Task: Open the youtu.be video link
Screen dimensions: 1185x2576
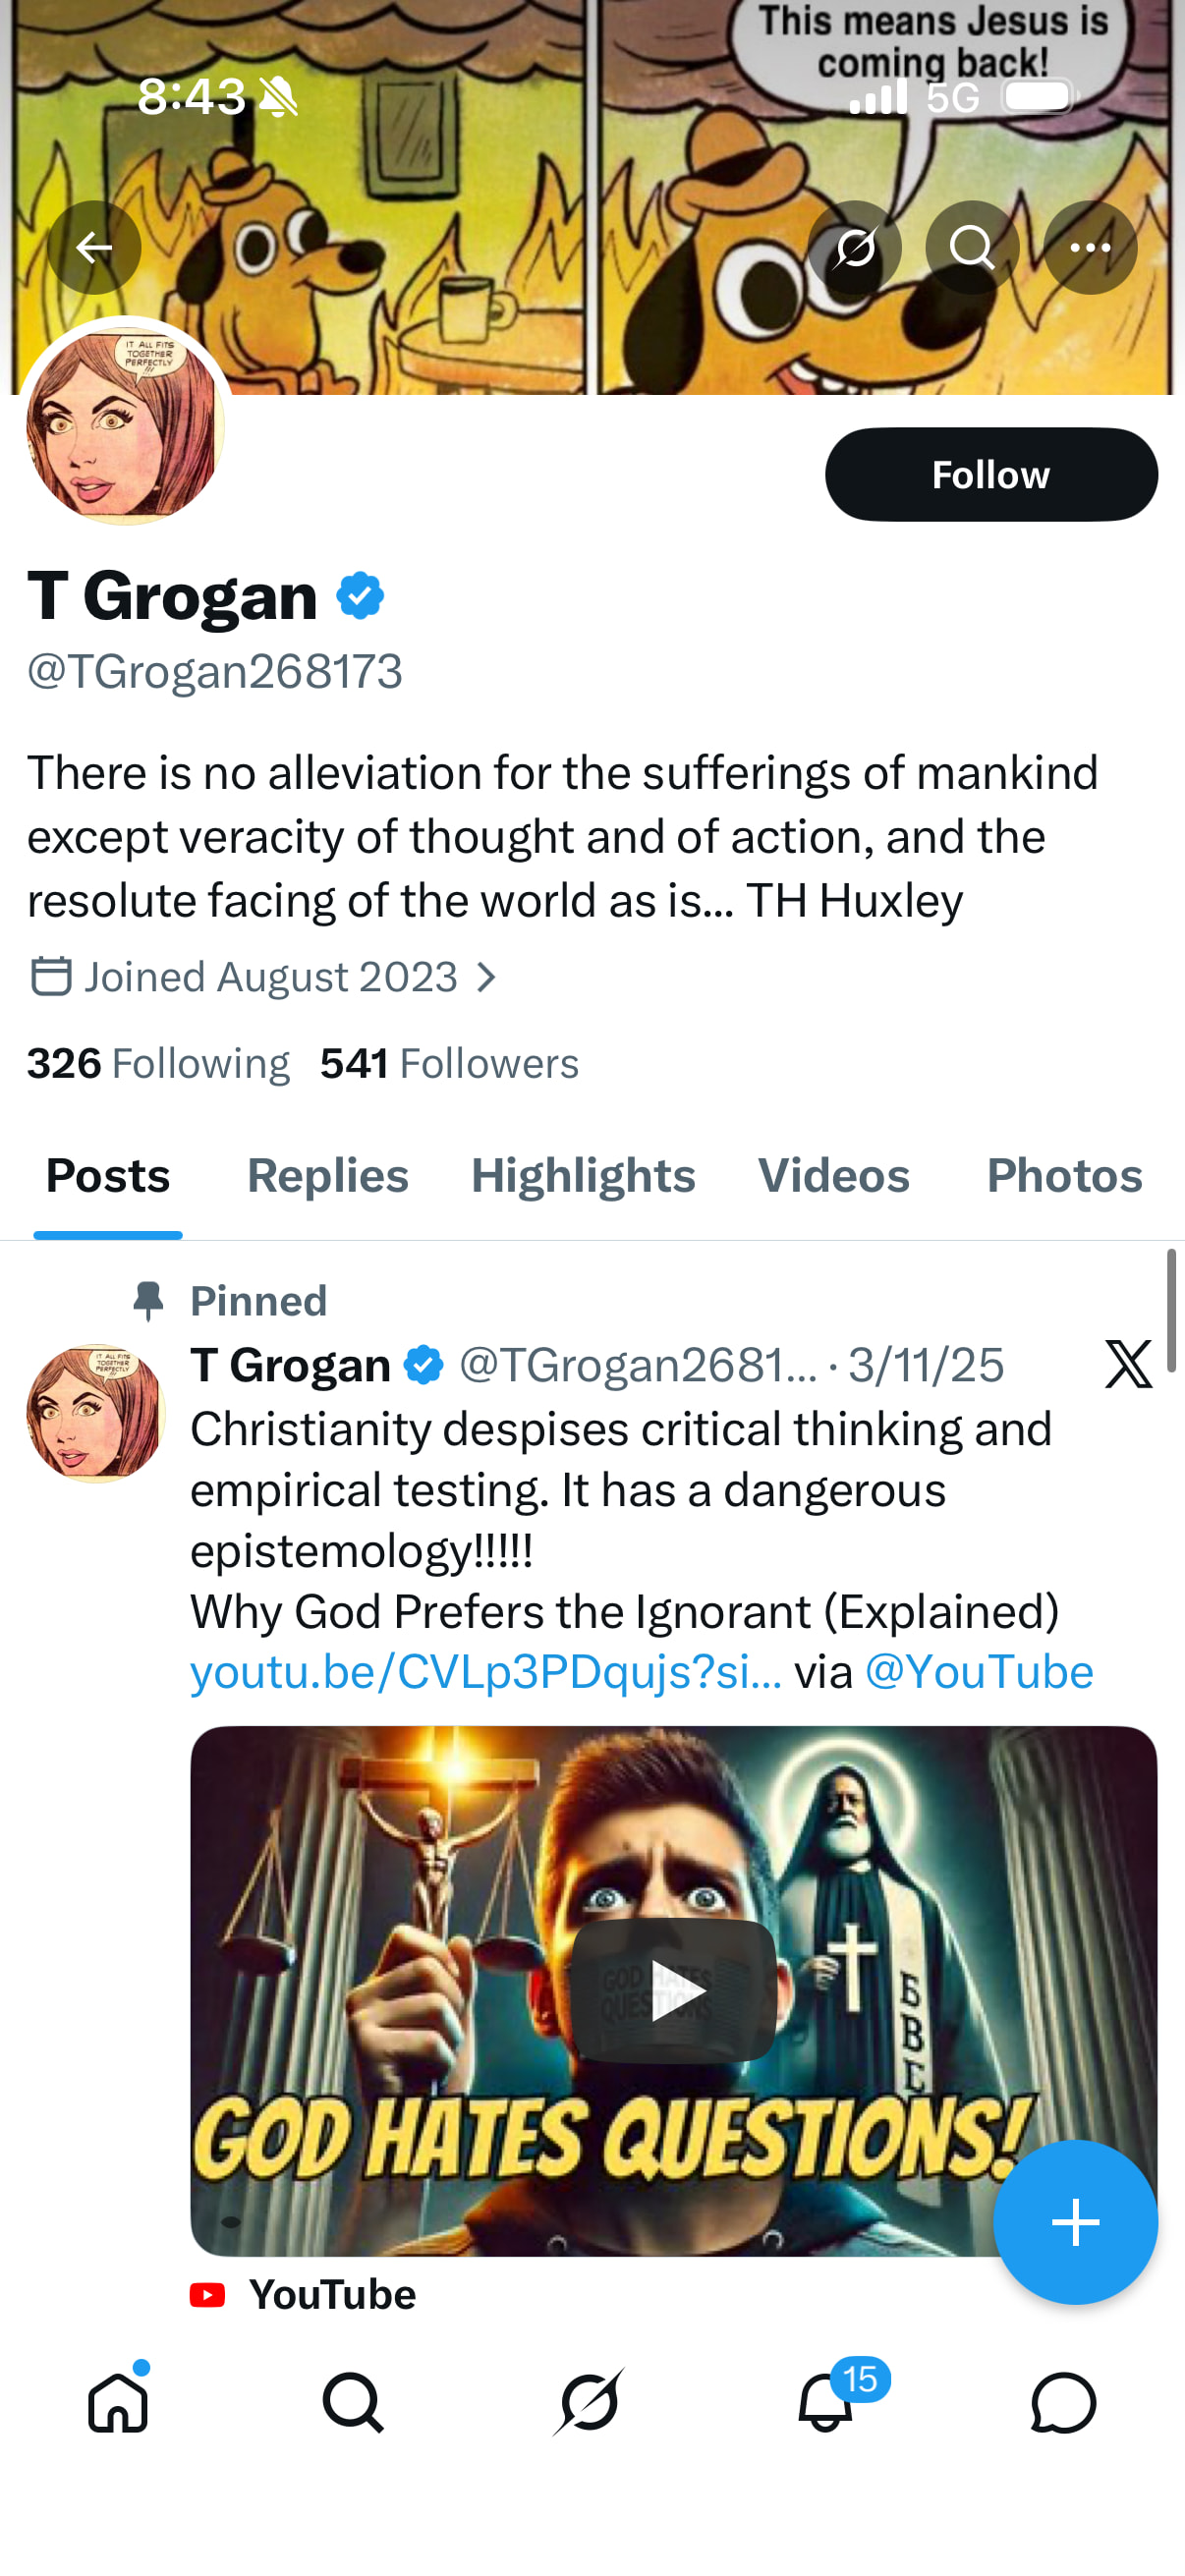Action: (486, 1672)
